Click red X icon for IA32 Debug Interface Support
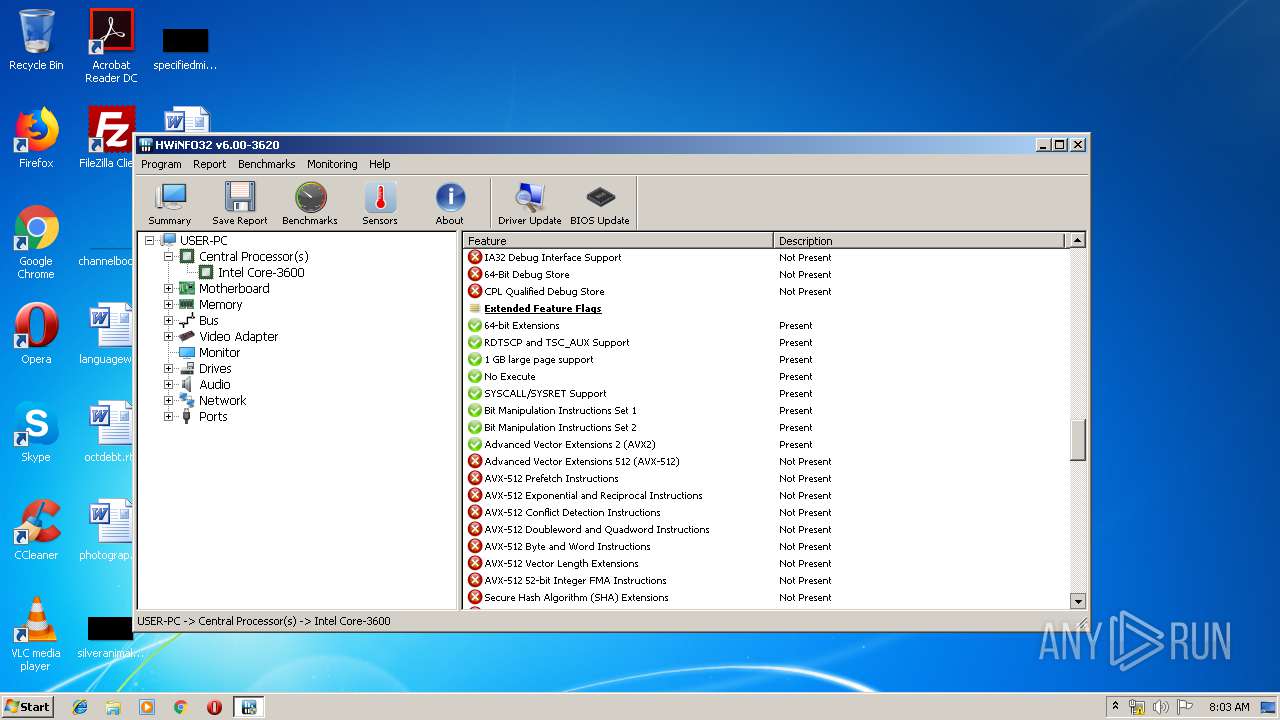1280x720 pixels. (475, 257)
